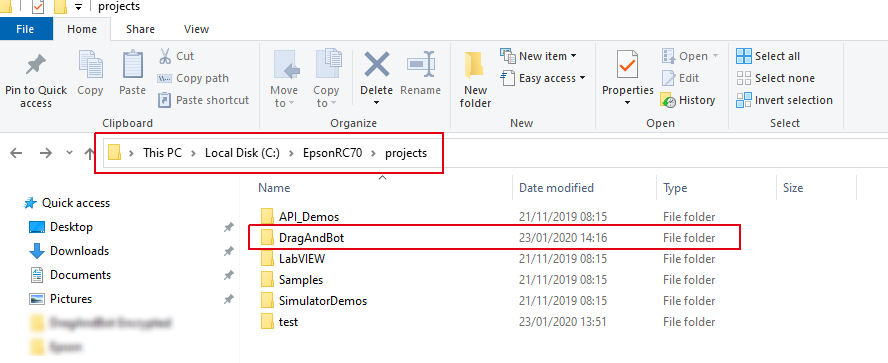Open the Share ribbon tab
The width and height of the screenshot is (888, 363).
pyautogui.click(x=140, y=29)
